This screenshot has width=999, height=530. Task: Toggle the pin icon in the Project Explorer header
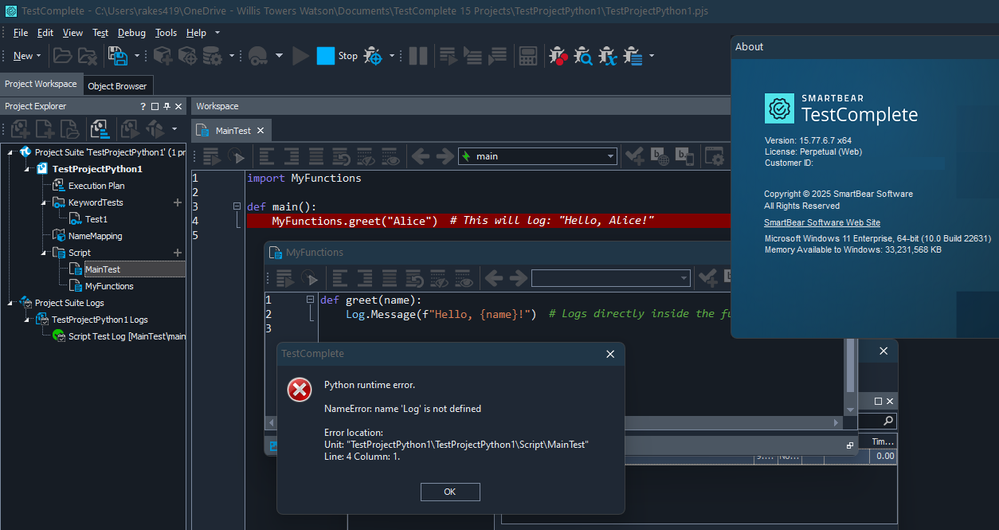coord(166,106)
